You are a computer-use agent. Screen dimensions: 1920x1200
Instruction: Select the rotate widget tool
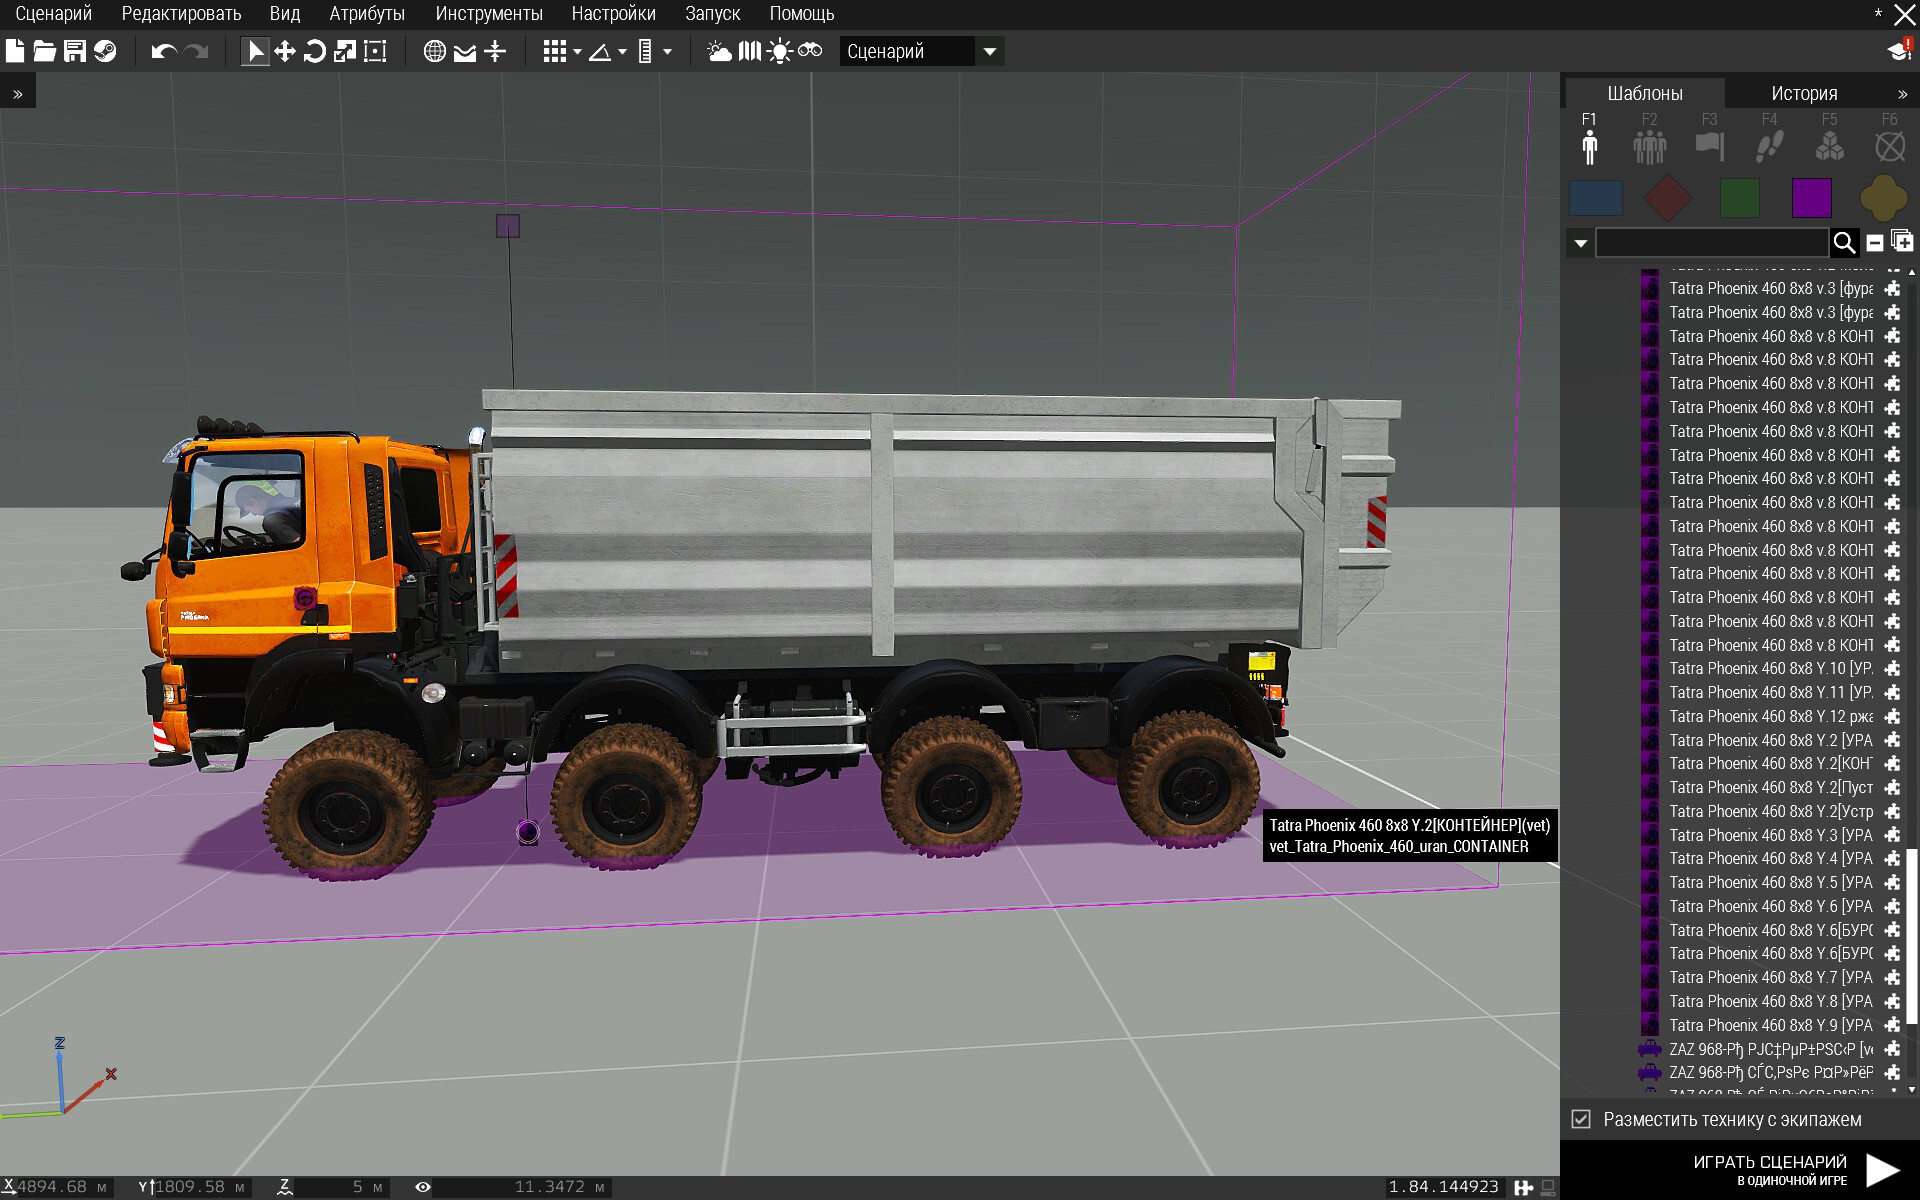[x=314, y=51]
